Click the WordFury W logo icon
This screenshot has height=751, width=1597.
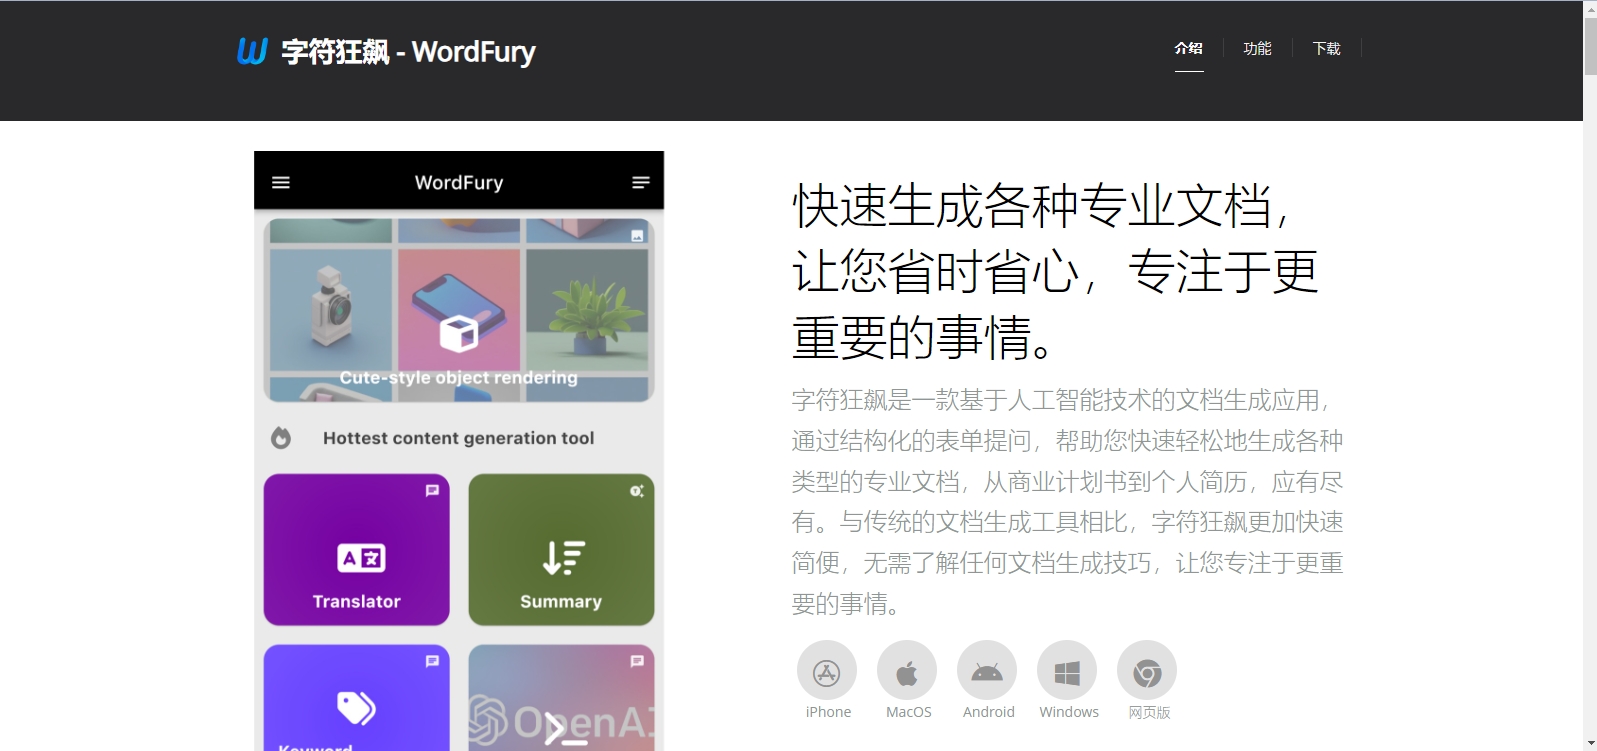coord(252,50)
